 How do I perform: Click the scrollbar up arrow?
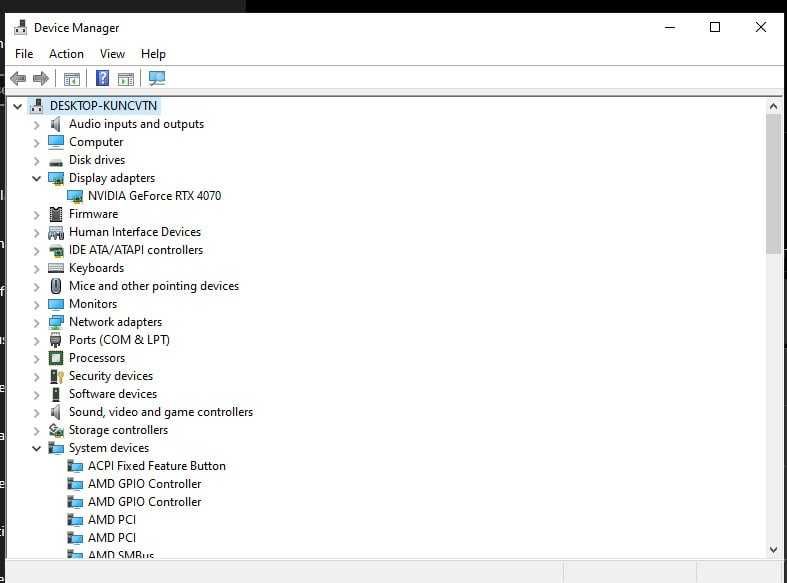point(773,106)
